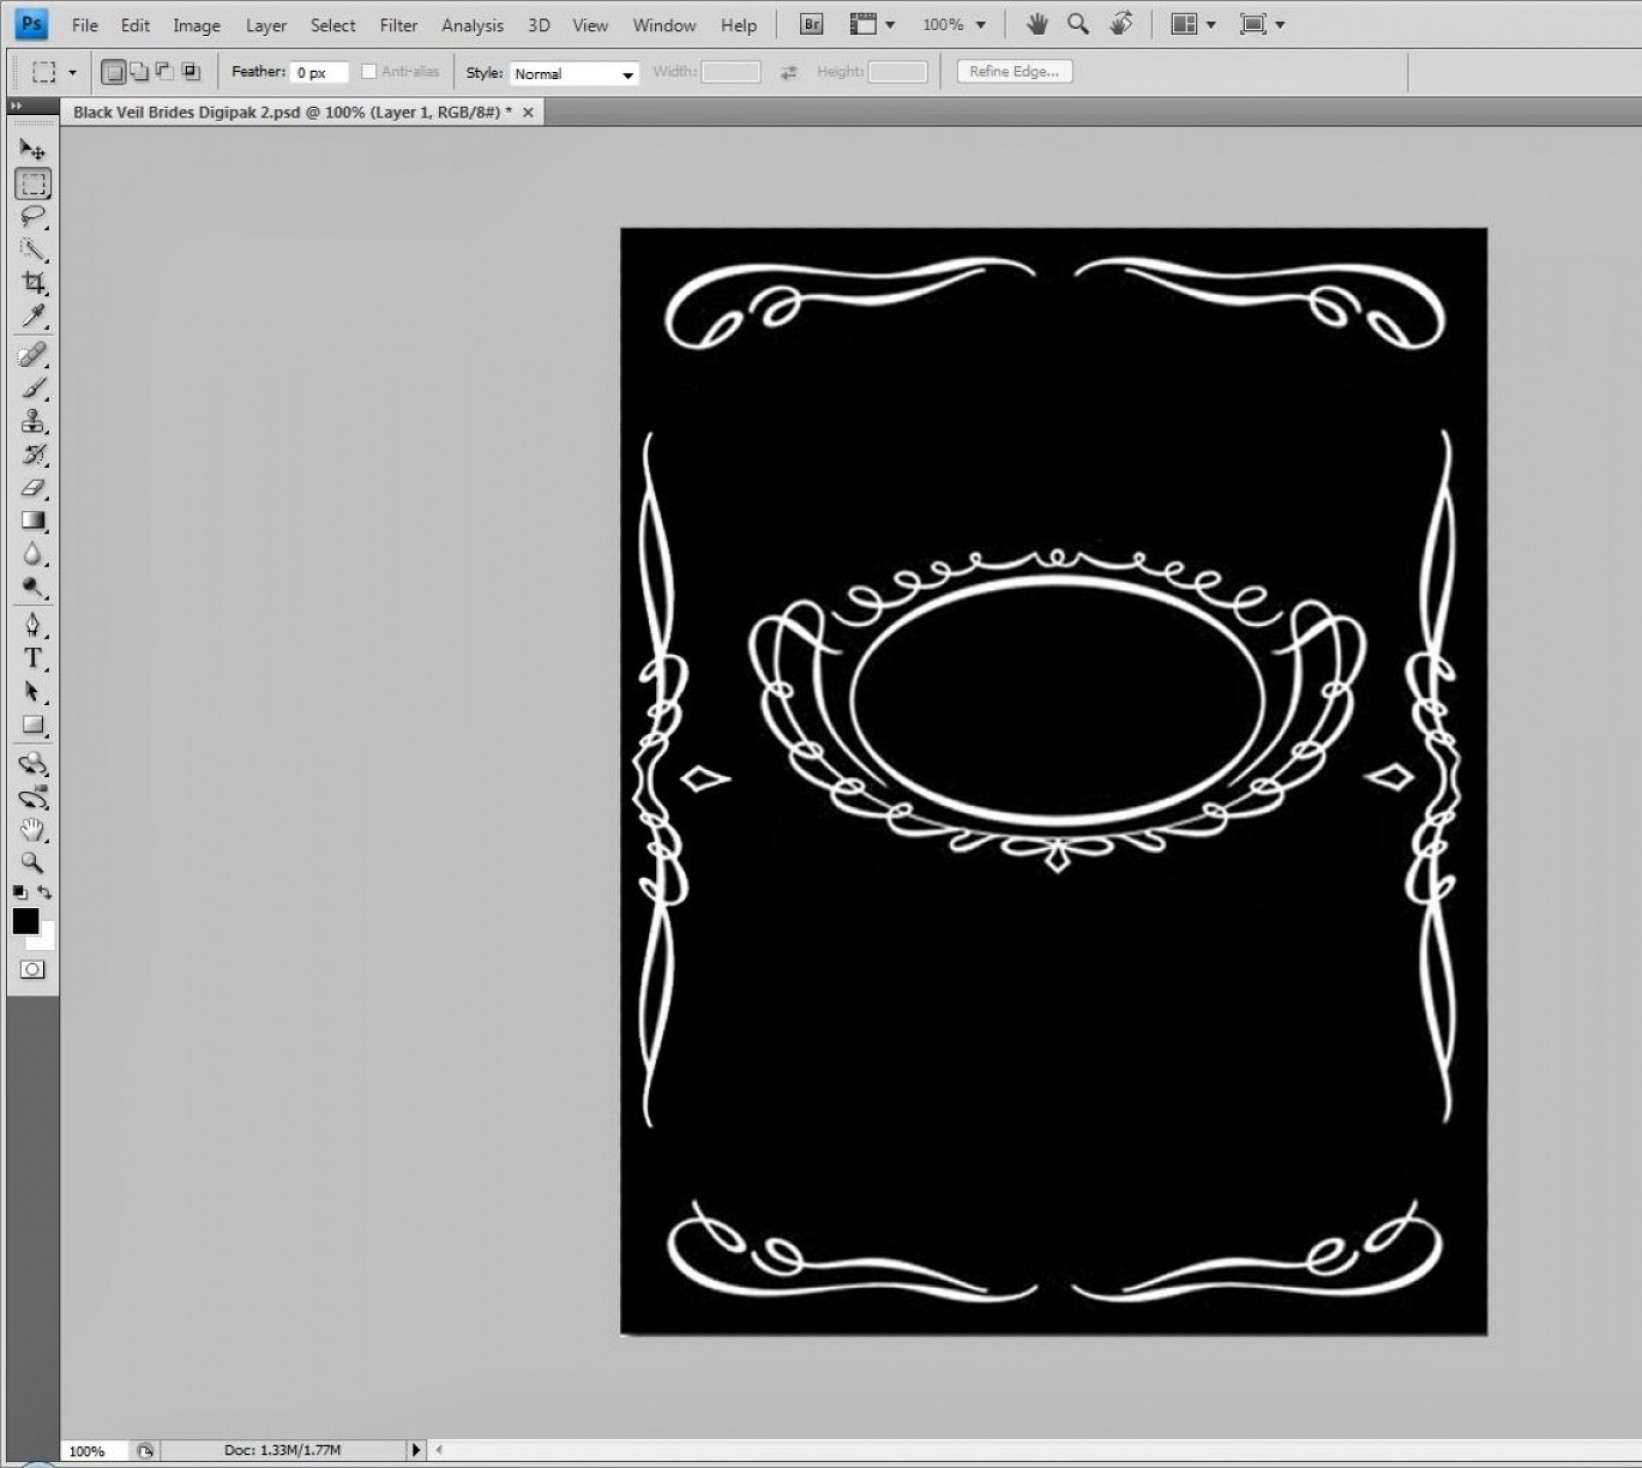The height and width of the screenshot is (1468, 1642).
Task: Click the Refine Edge button
Action: pos(1014,72)
